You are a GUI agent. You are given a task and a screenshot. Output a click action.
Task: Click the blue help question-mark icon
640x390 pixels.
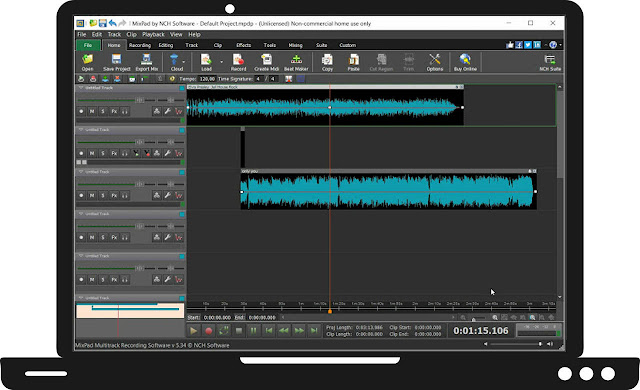[553, 45]
